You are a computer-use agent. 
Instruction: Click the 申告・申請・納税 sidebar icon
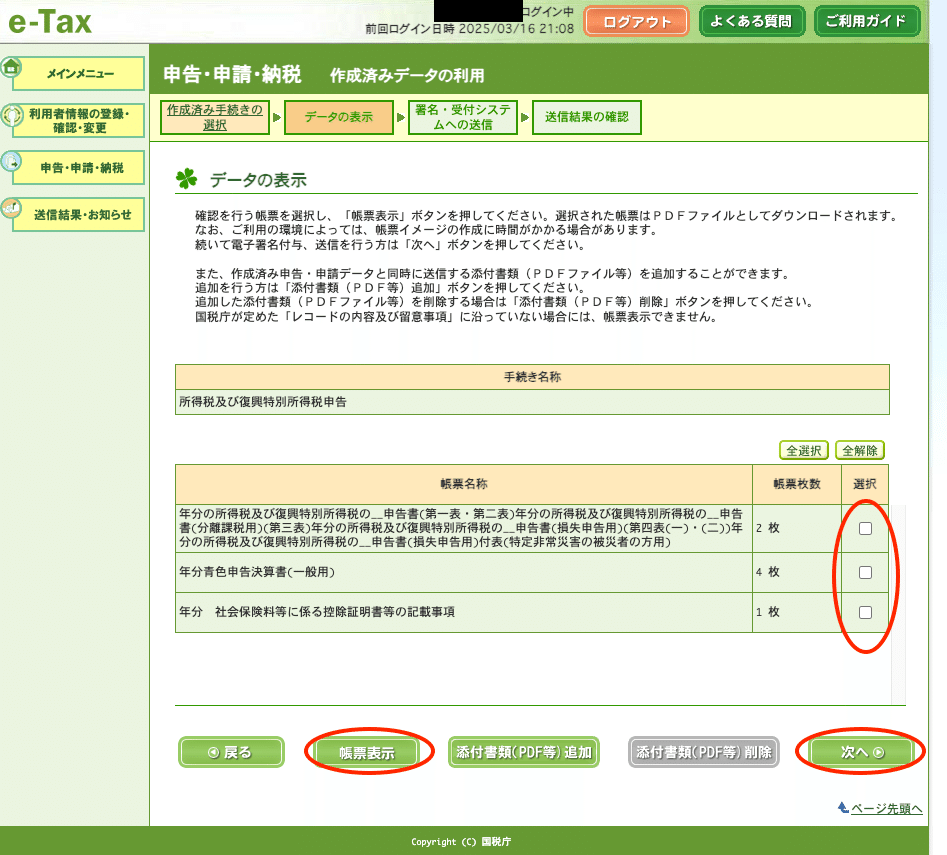click(10, 159)
